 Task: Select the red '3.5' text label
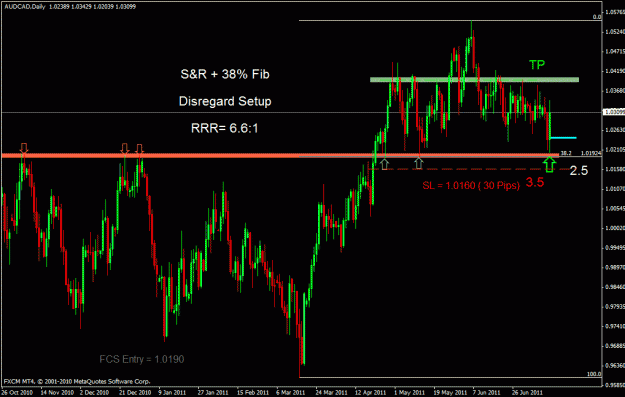(x=535, y=182)
